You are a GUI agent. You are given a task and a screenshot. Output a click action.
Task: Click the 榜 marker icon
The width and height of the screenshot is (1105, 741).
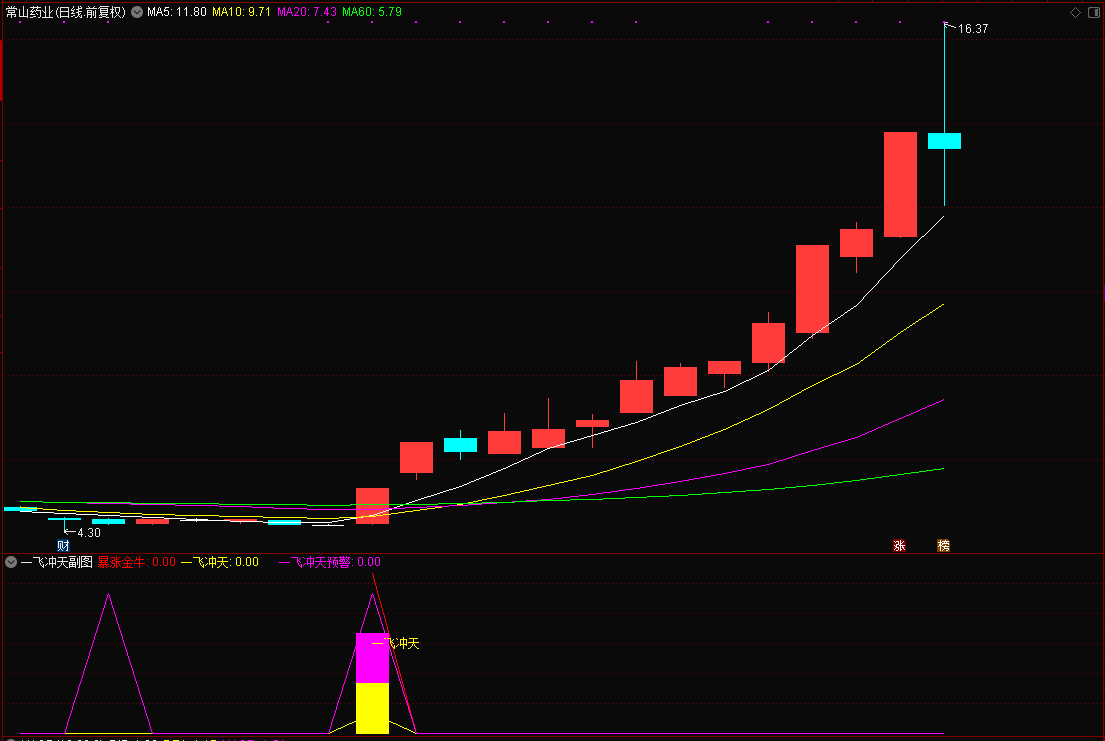coord(944,545)
